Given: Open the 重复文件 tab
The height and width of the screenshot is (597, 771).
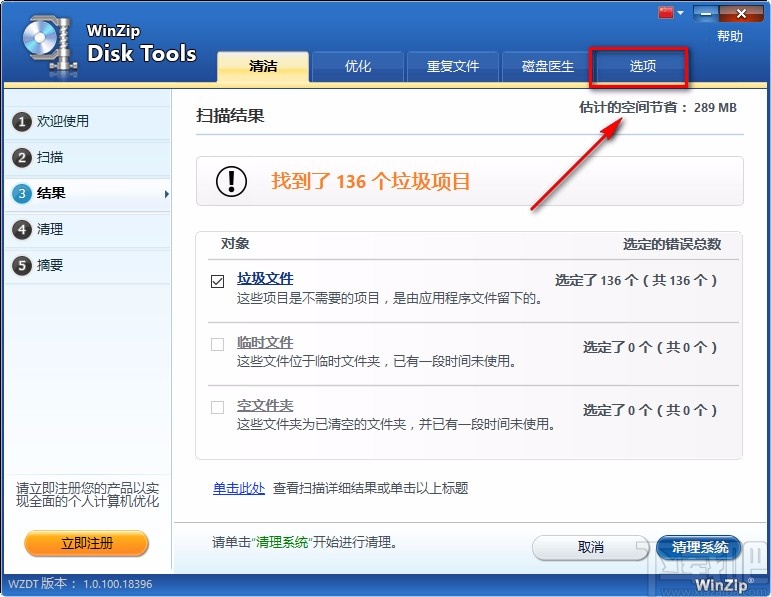Looking at the screenshot, I should pyautogui.click(x=453, y=66).
